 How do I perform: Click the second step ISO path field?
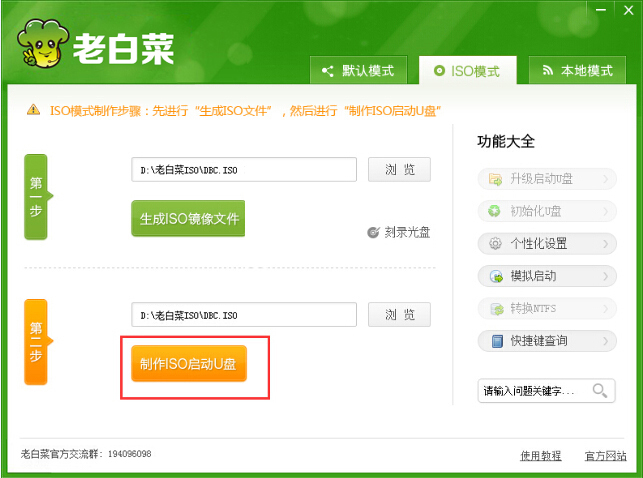click(x=244, y=314)
